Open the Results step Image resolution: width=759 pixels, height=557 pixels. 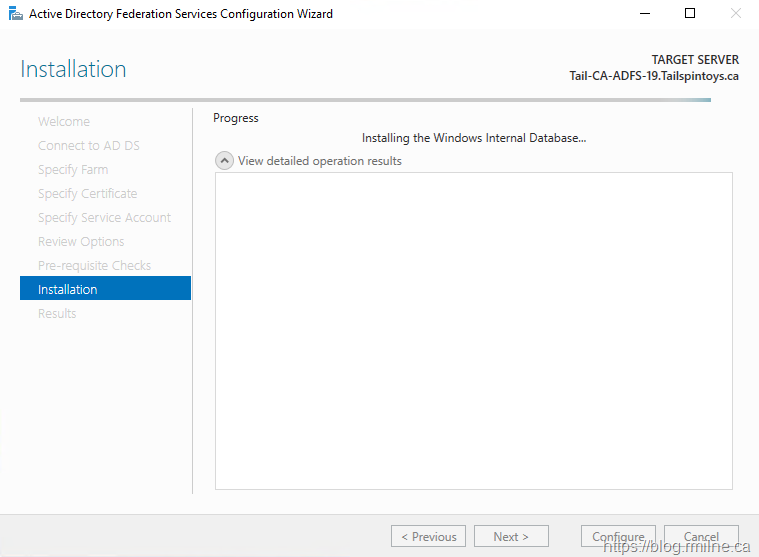pyautogui.click(x=57, y=314)
